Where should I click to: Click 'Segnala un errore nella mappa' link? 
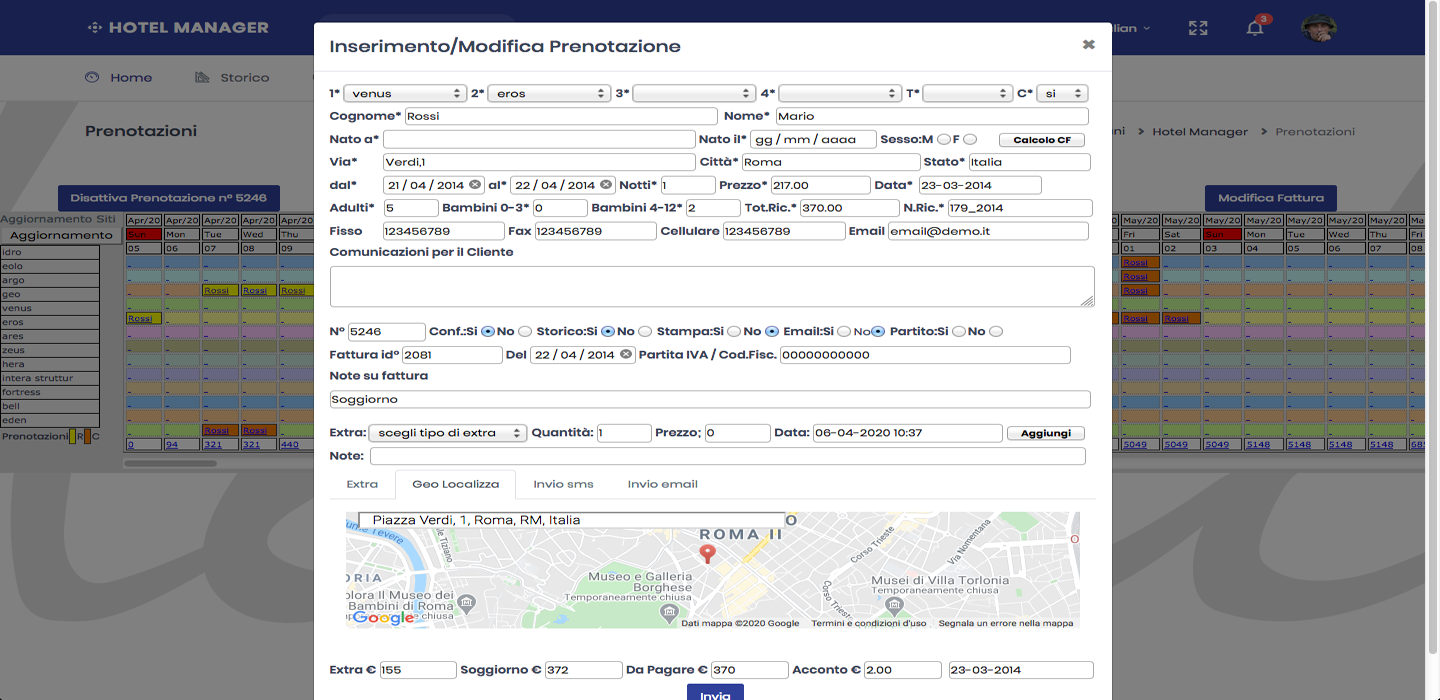1005,623
